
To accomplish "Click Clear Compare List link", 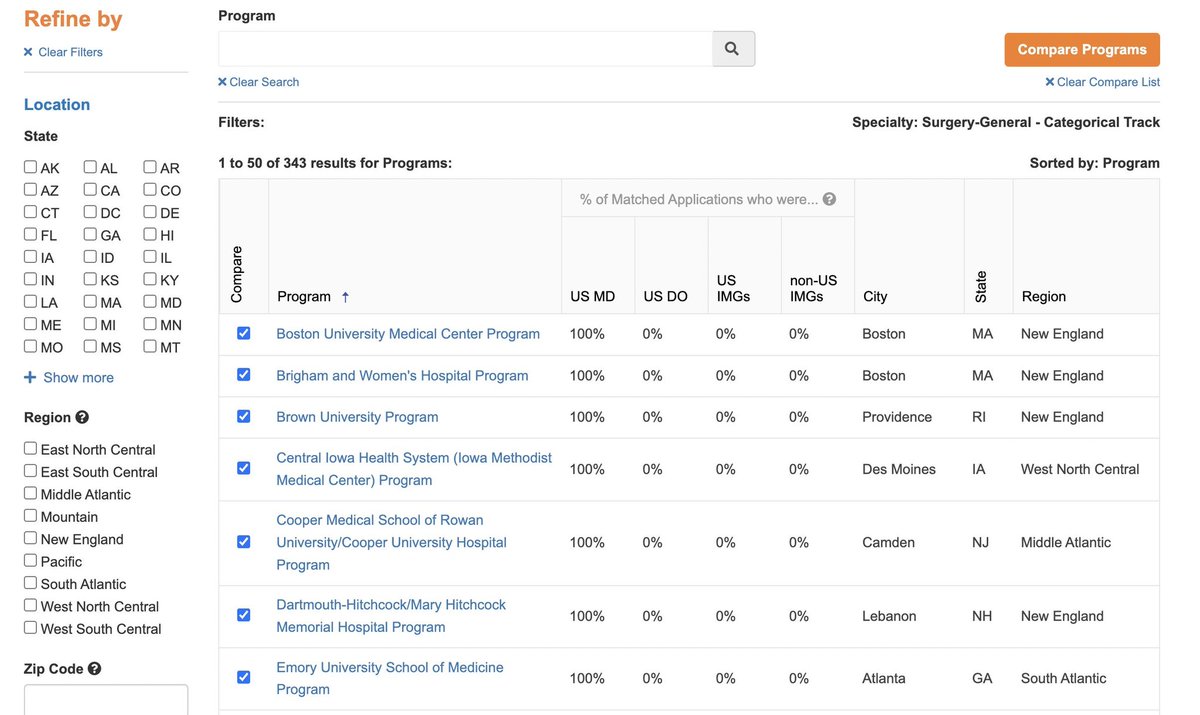I will point(1103,82).
